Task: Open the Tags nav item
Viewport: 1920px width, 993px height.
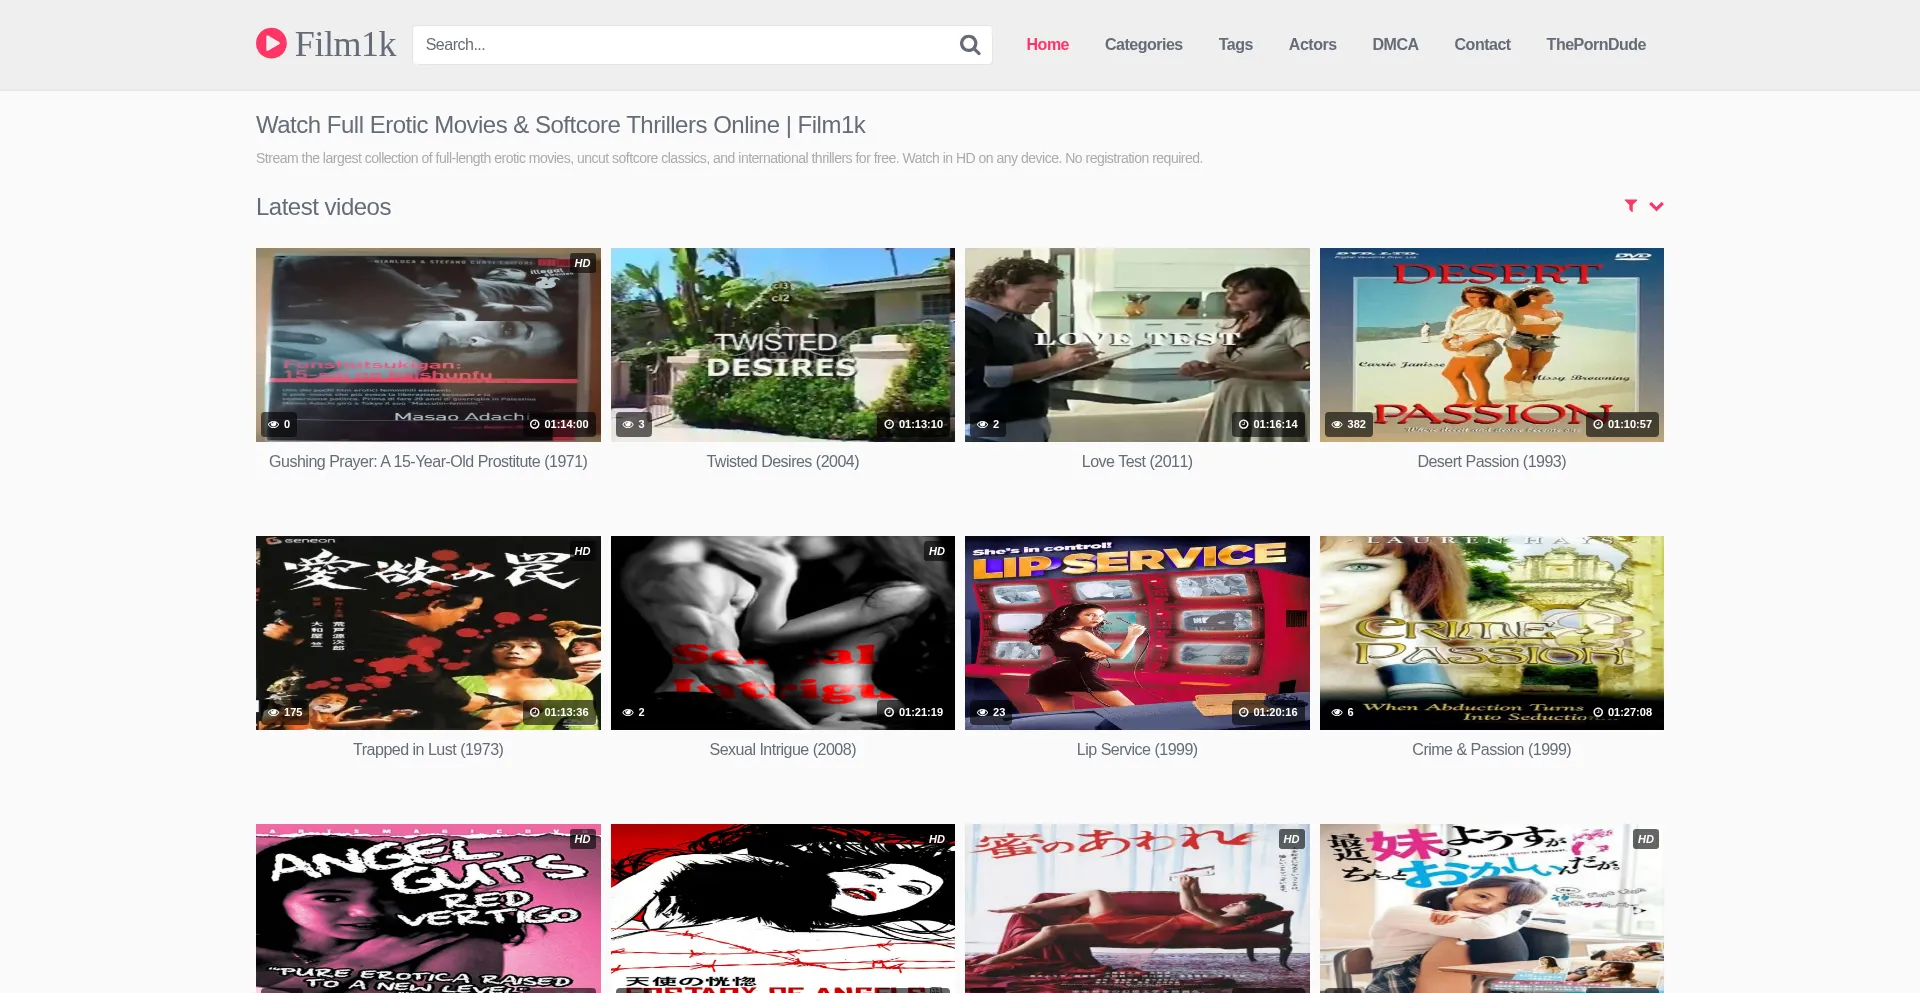Action: [1236, 45]
